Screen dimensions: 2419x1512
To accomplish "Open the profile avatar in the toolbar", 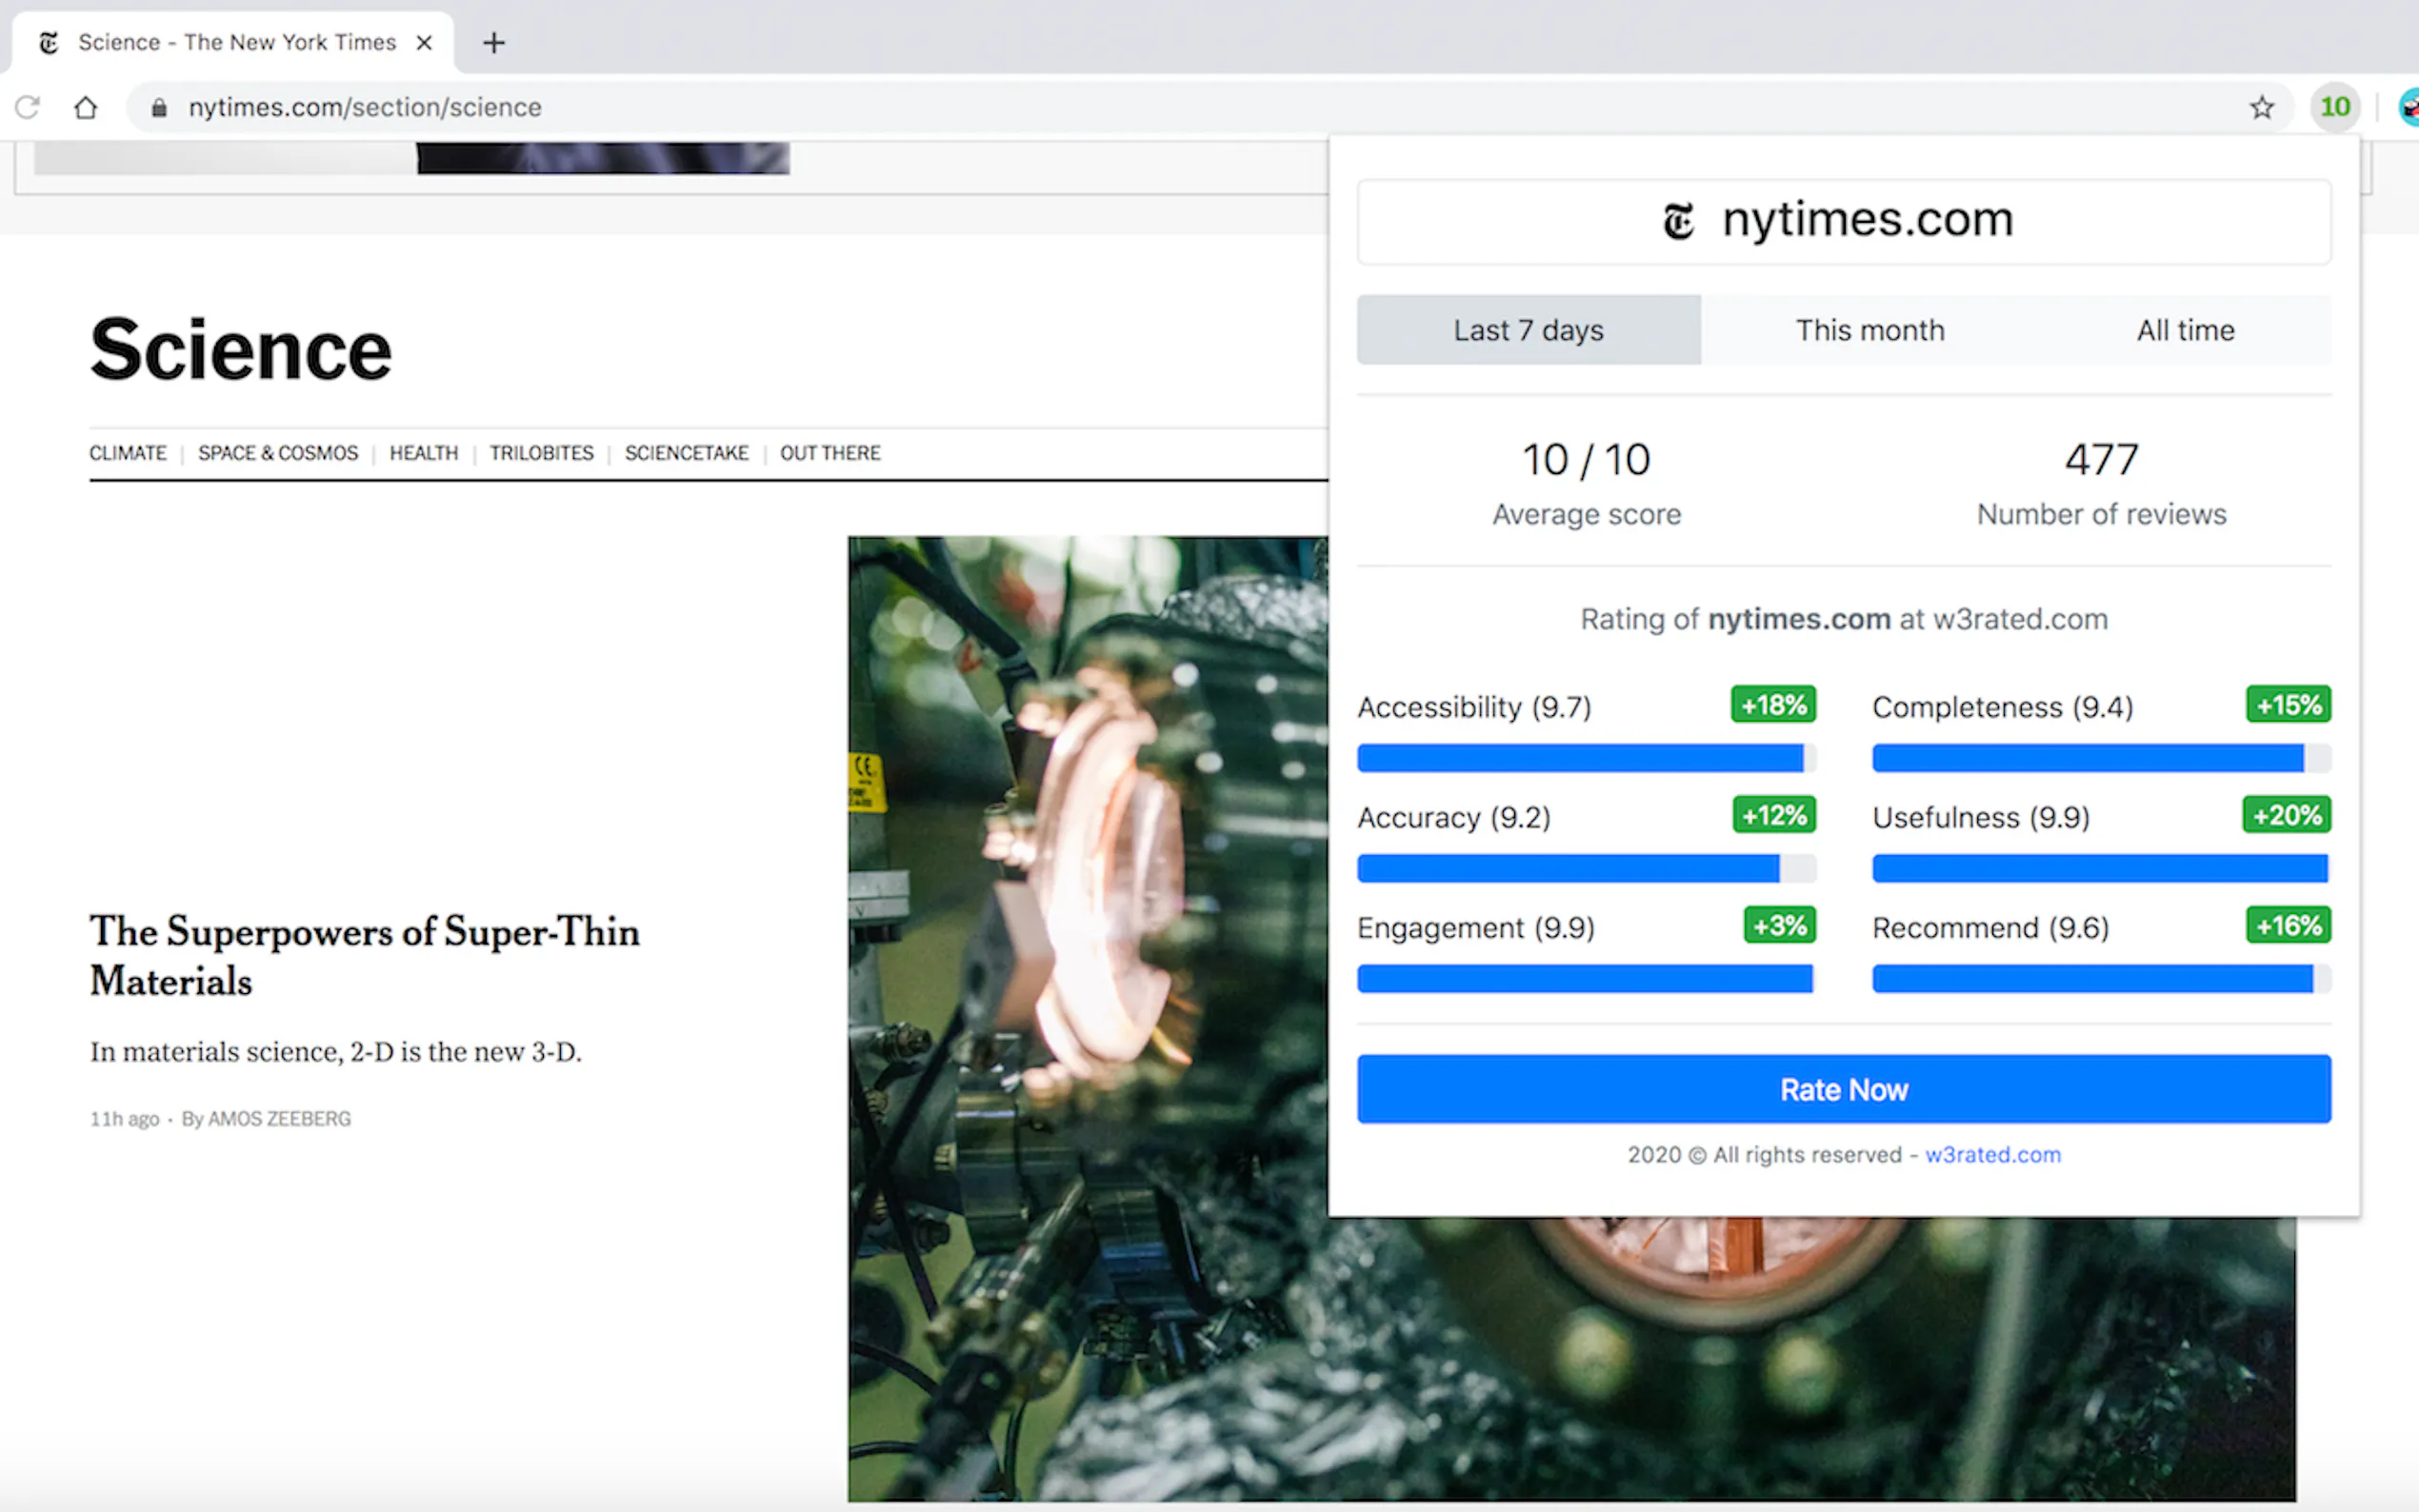I will [2408, 107].
